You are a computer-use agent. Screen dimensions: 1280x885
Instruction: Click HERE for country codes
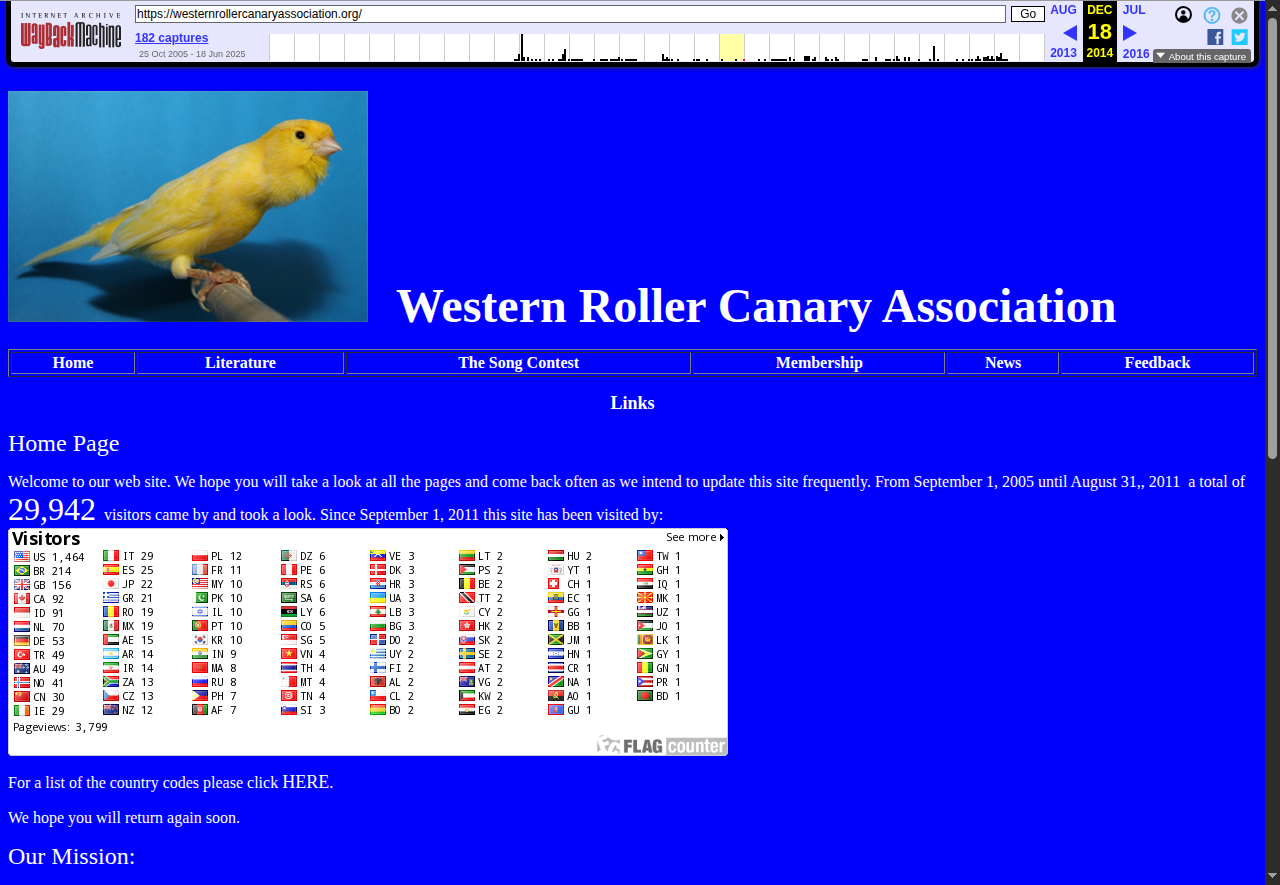click(x=305, y=782)
